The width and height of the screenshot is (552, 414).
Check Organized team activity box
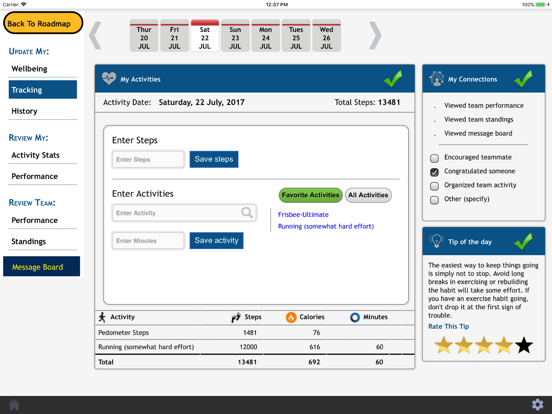click(x=434, y=186)
